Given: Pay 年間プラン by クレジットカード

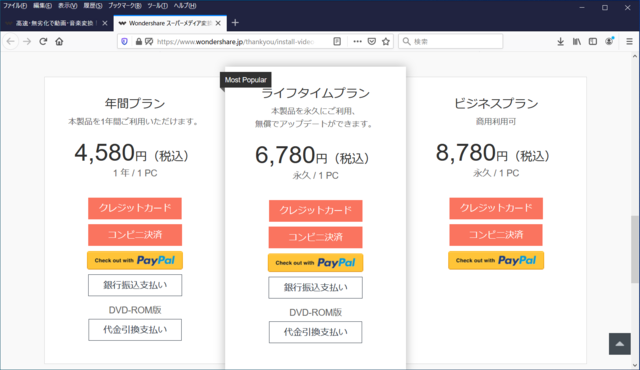Looking at the screenshot, I should (135, 208).
